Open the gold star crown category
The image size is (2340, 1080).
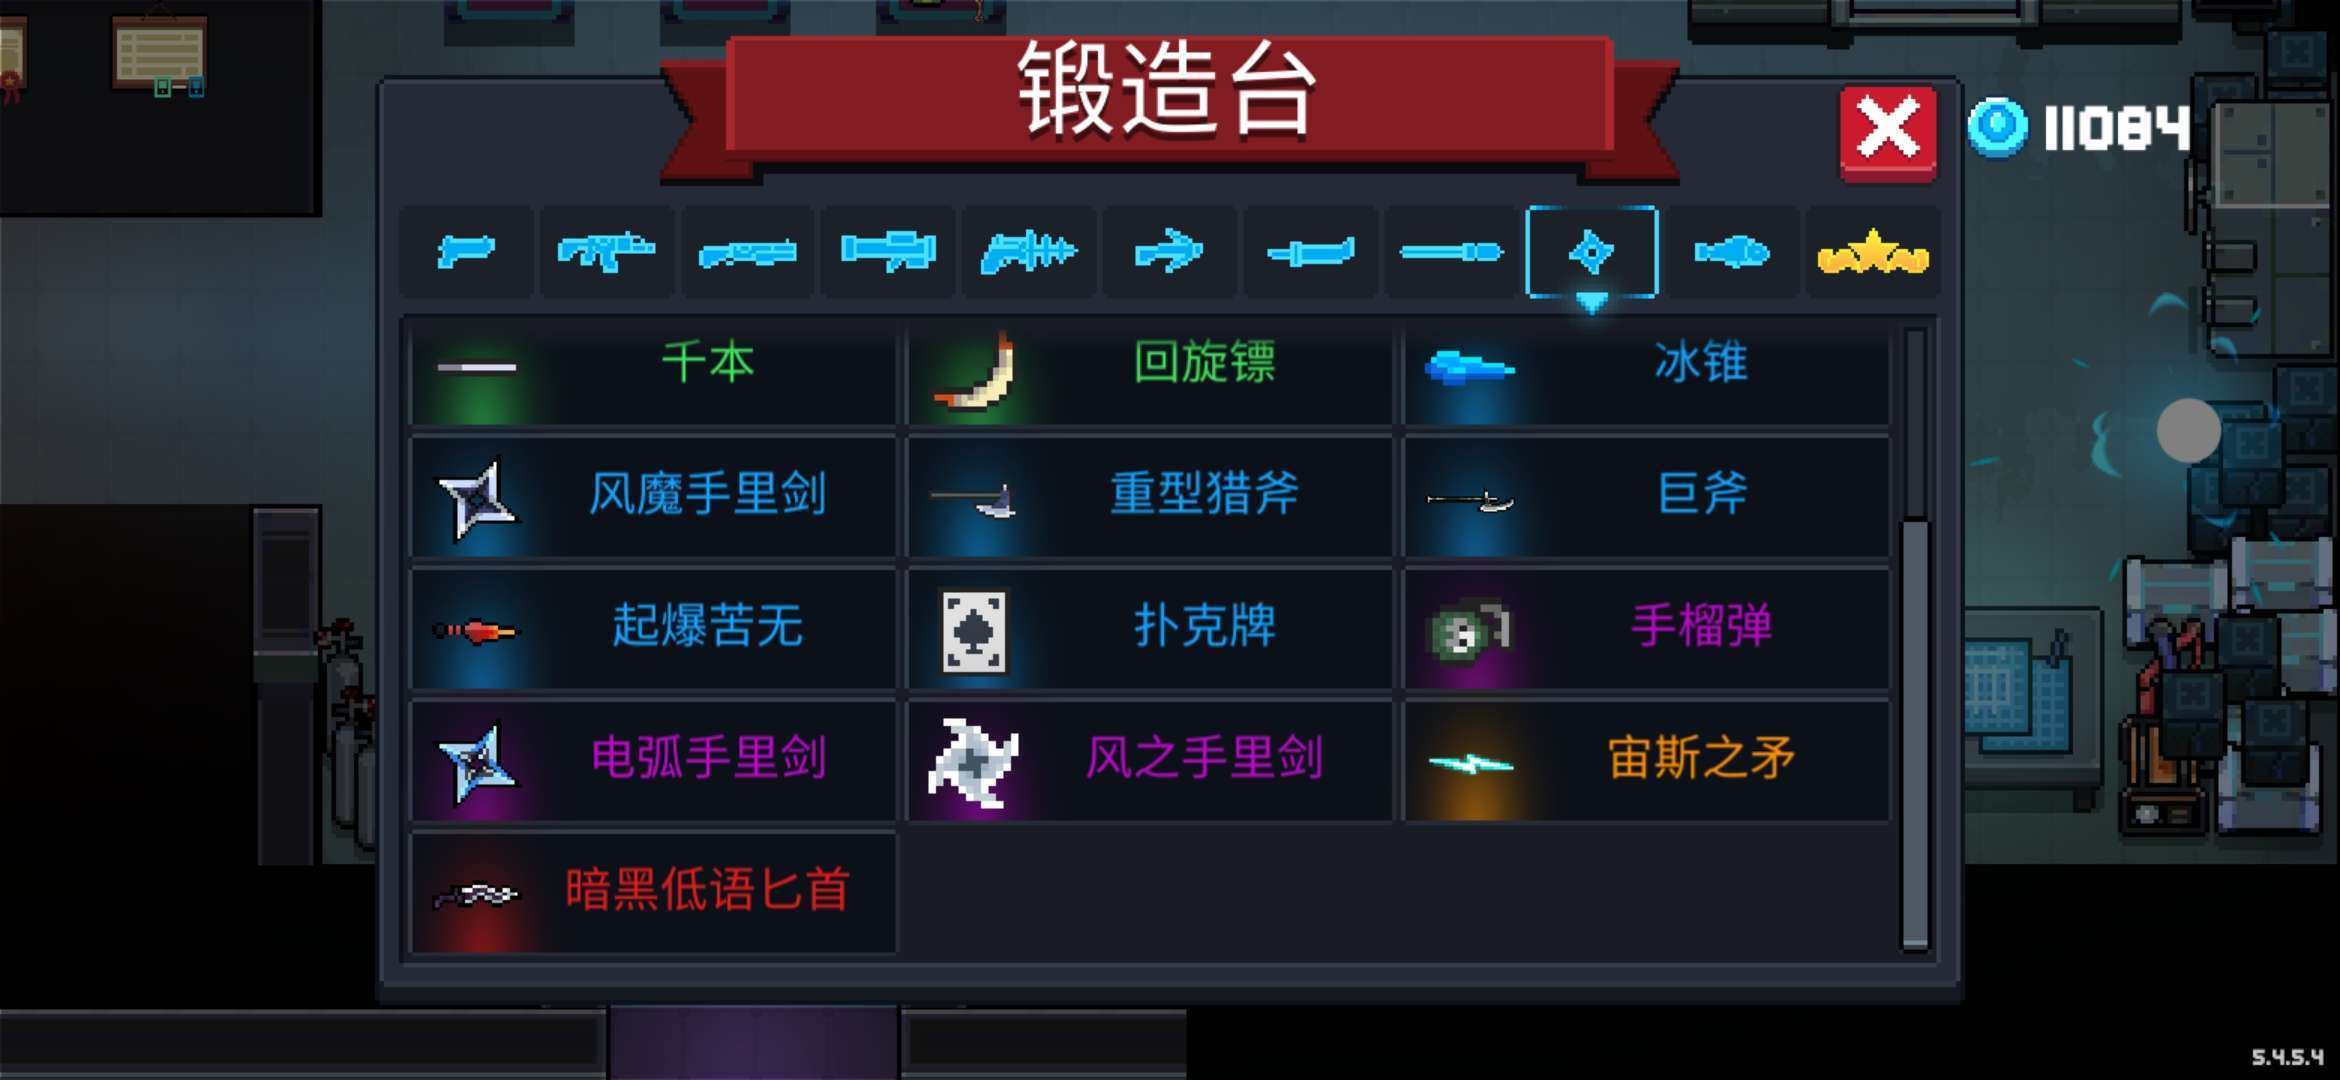tap(1873, 252)
